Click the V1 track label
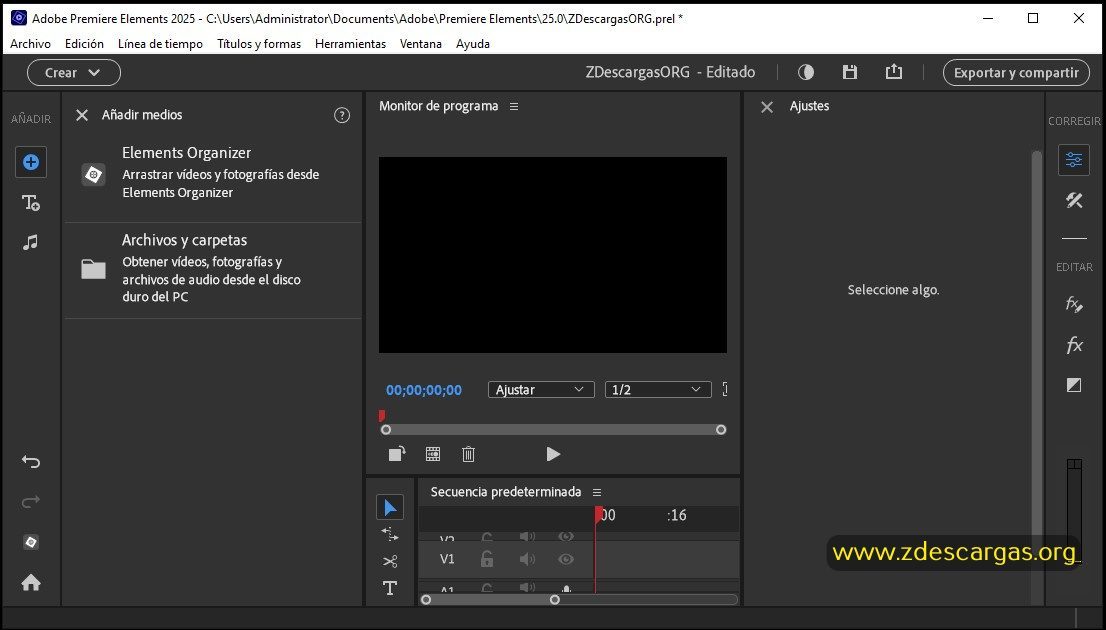 click(x=447, y=559)
